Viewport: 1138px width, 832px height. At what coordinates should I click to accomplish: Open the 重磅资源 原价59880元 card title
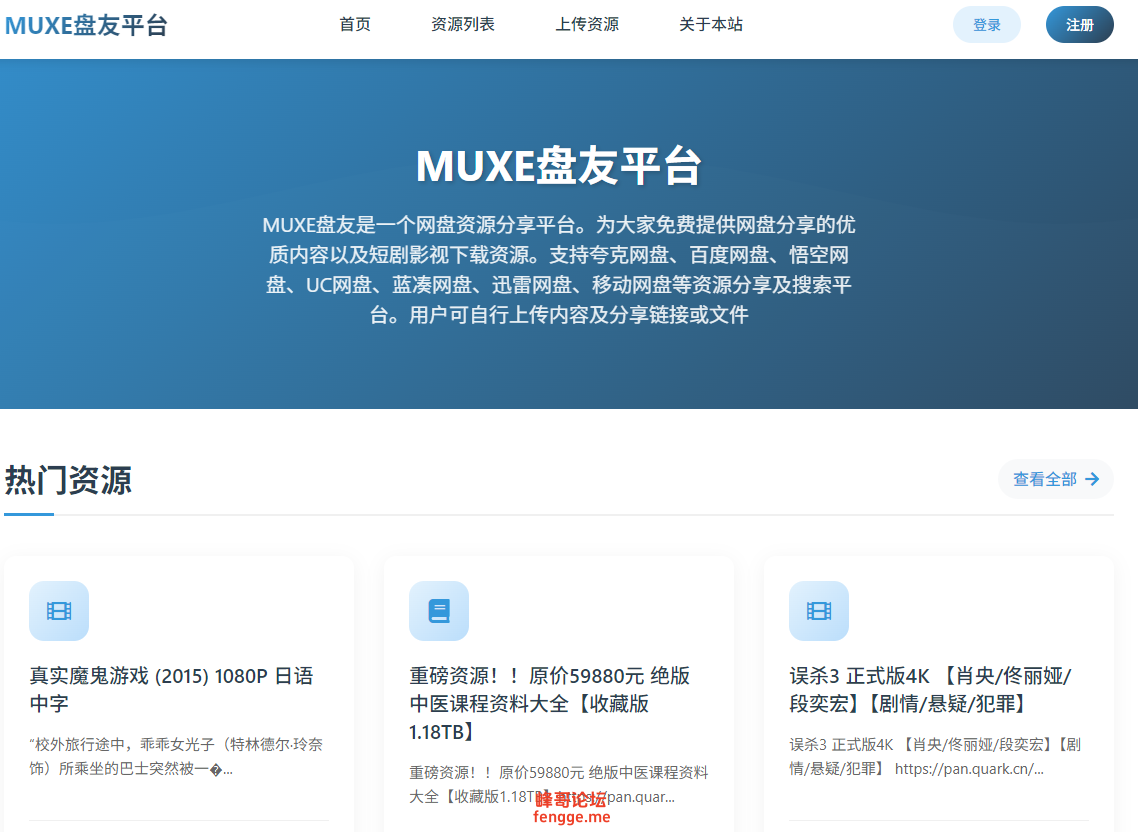coord(549,703)
